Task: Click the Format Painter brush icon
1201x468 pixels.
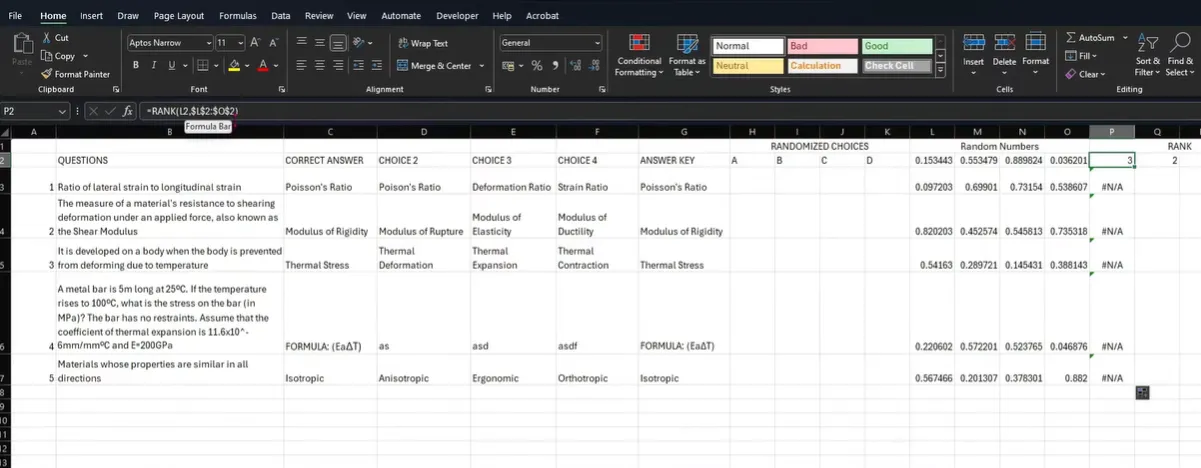Action: tap(47, 74)
